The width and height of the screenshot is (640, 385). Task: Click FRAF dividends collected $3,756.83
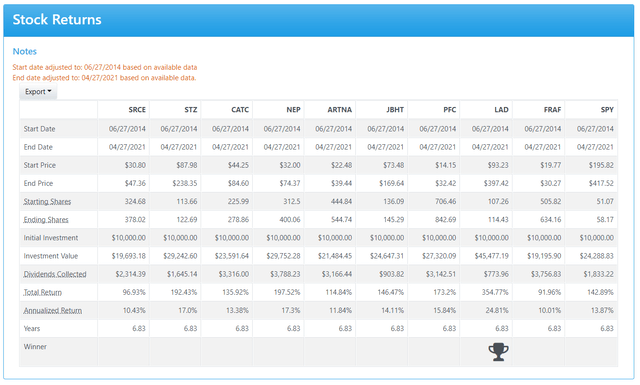pos(546,274)
